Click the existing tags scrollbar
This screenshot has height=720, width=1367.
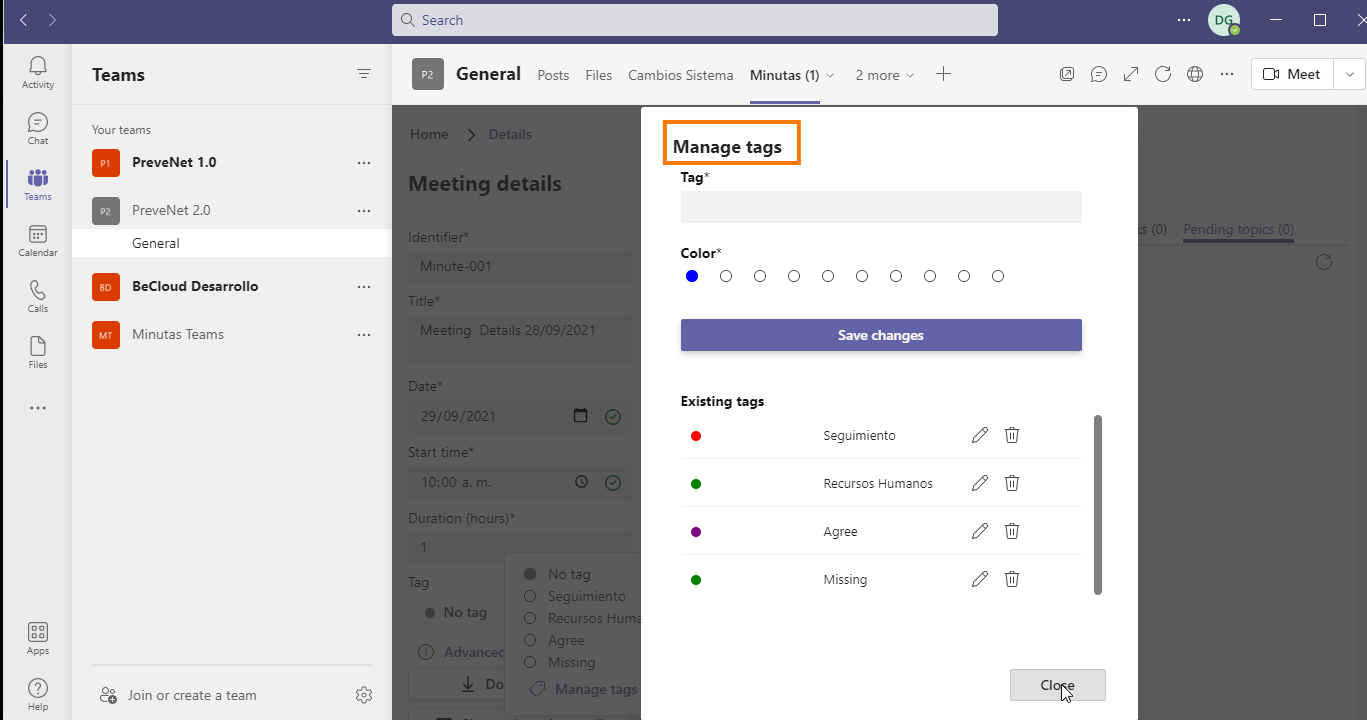(x=1098, y=505)
